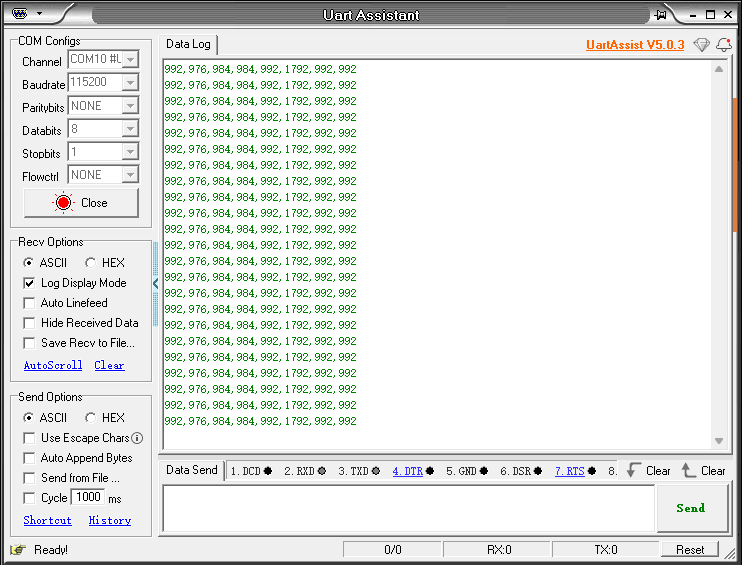Click the RXD signal indicator
The image size is (742, 565).
(322, 471)
